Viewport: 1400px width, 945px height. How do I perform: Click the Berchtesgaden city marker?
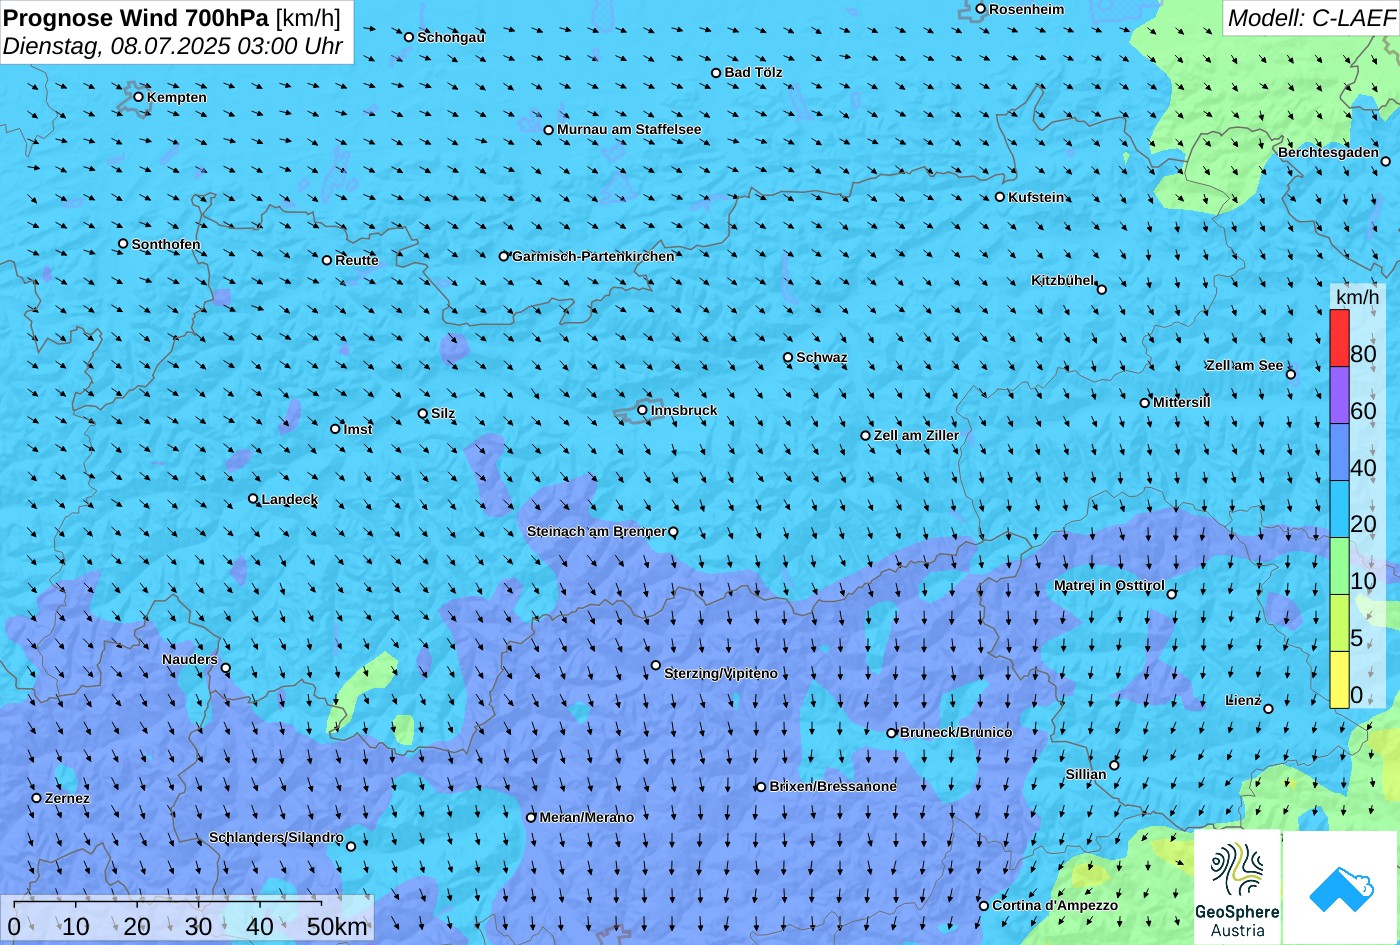1386,161
